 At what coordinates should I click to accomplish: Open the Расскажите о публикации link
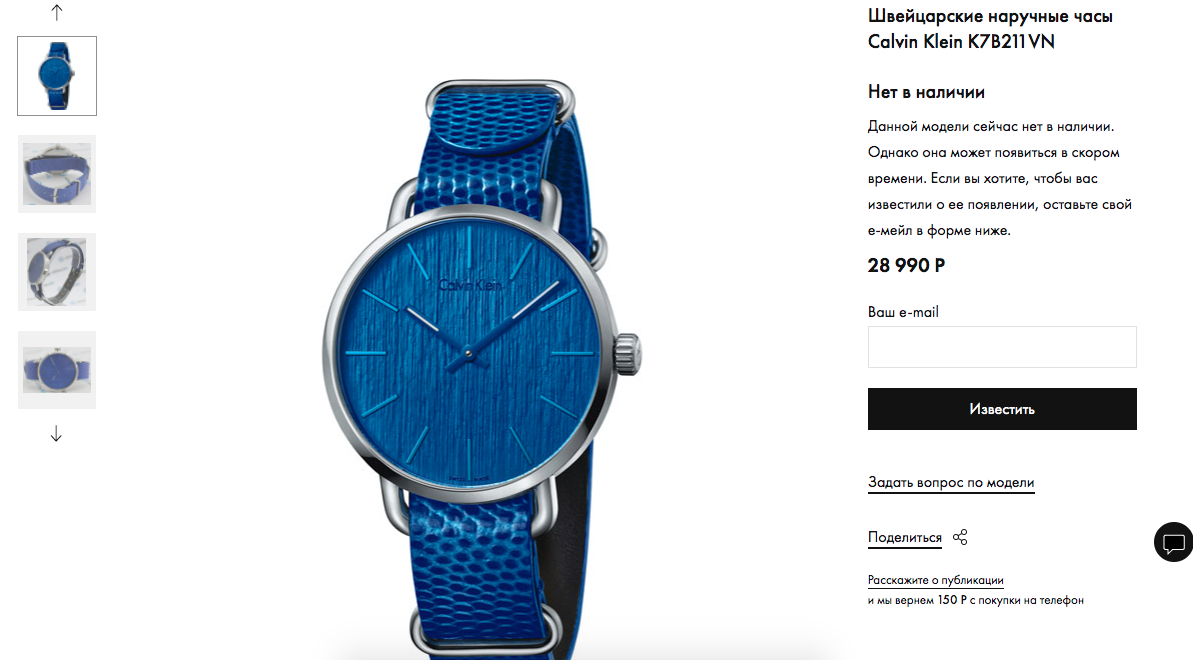pos(936,580)
